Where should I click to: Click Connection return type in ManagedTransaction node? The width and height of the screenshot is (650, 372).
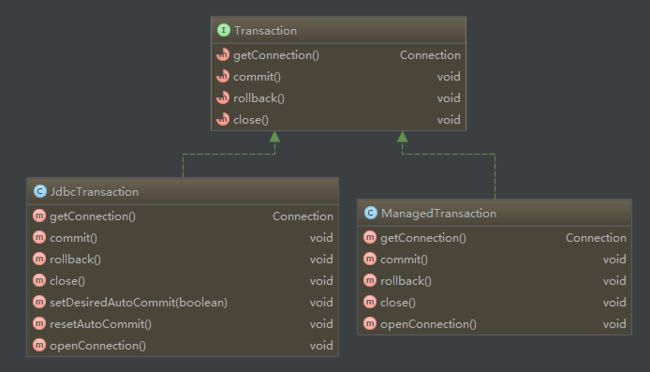point(596,238)
